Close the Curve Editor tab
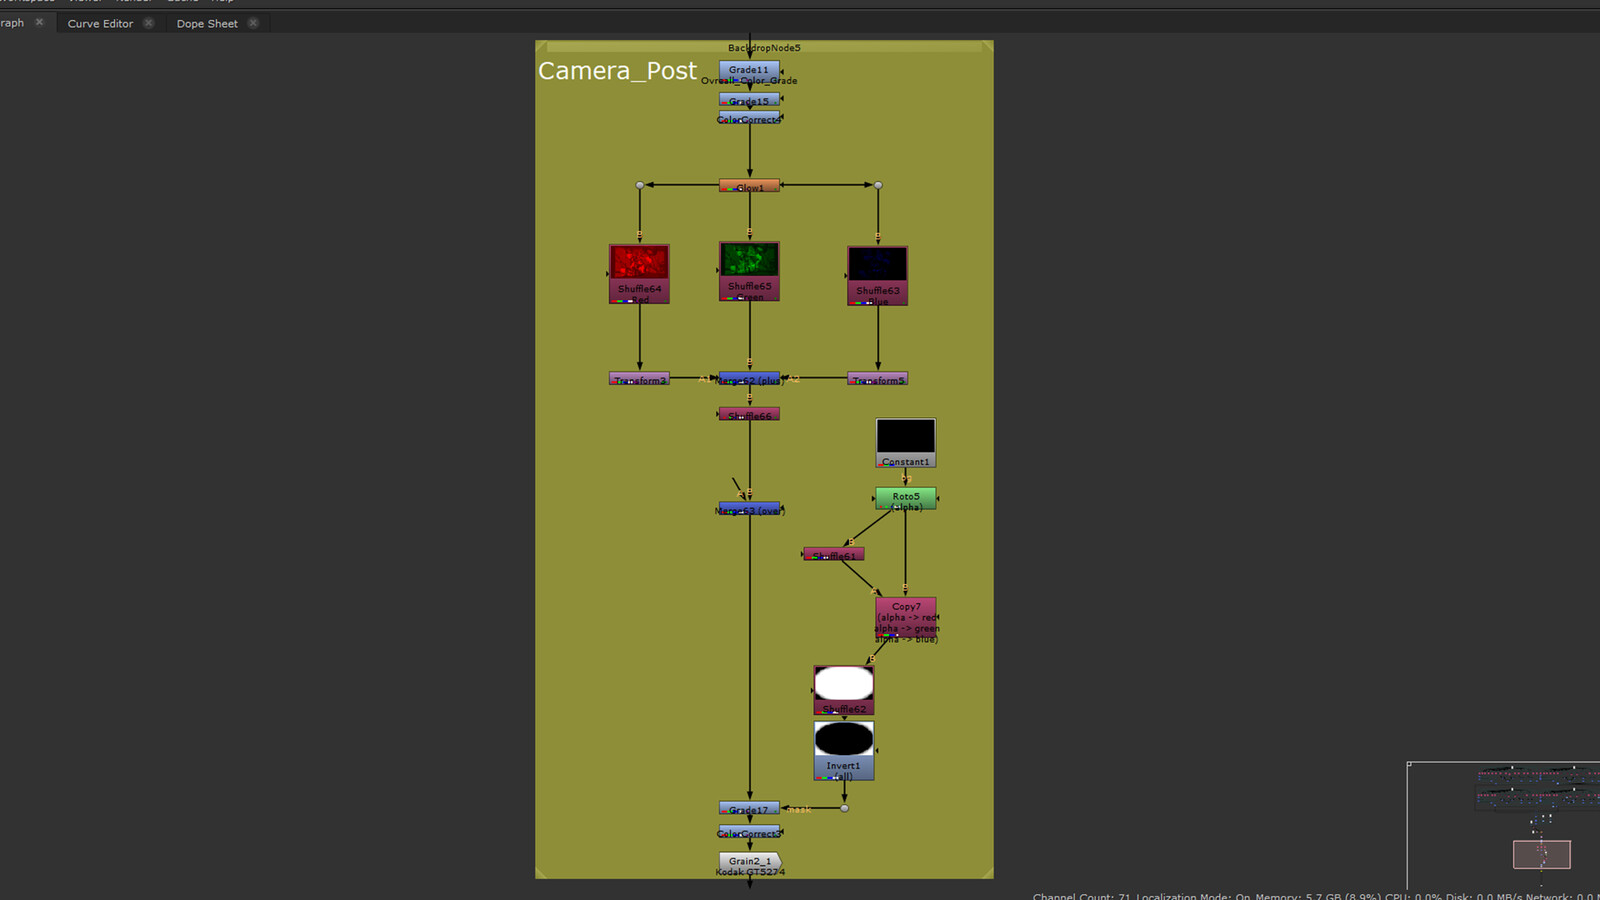Viewport: 1600px width, 900px height. point(149,23)
